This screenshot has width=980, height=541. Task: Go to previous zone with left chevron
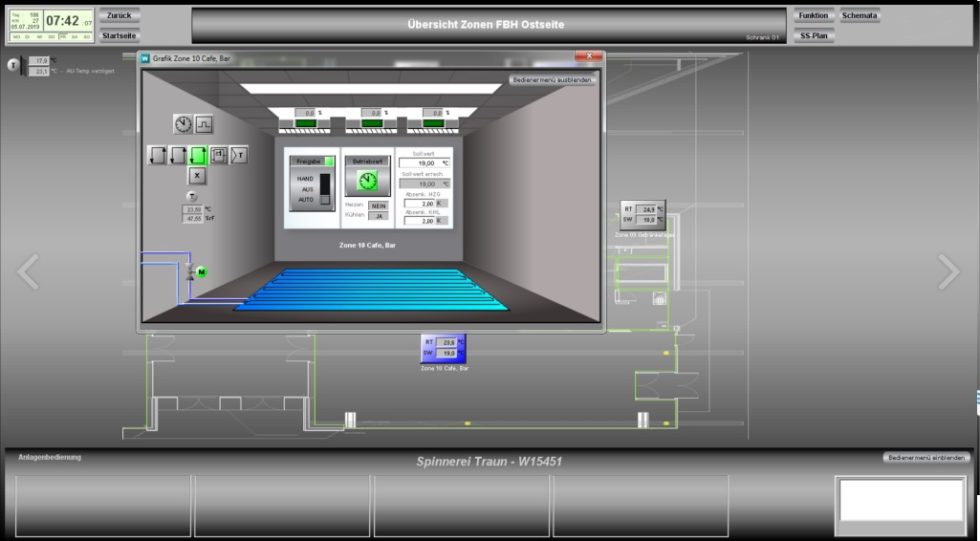(29, 272)
